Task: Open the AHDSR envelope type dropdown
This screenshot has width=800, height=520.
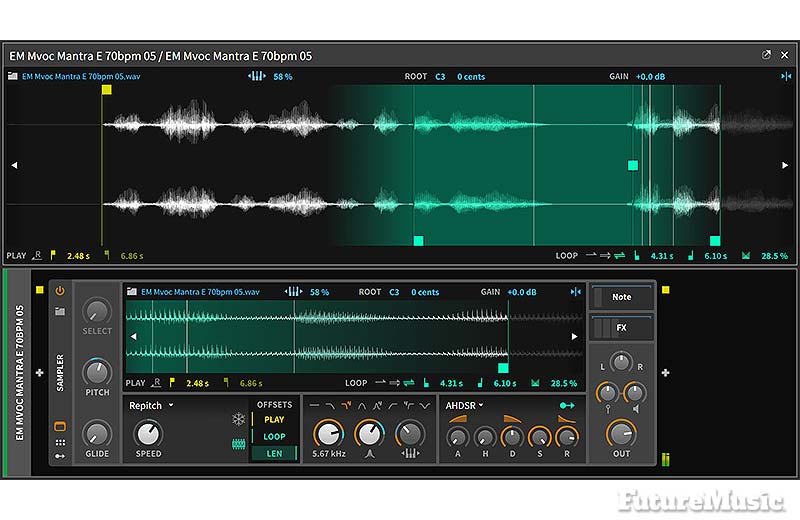Action: (464, 406)
